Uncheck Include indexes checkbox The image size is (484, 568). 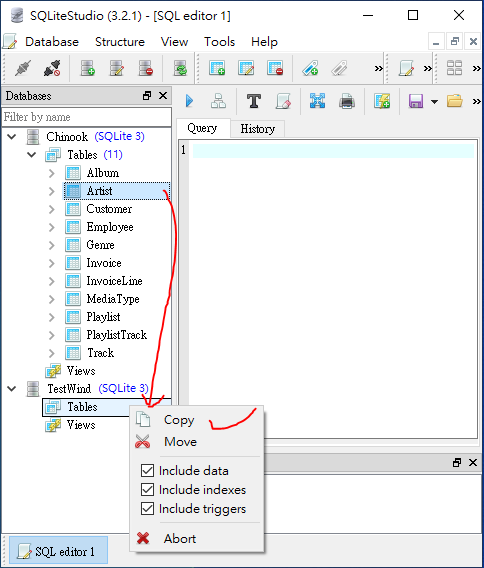coord(147,490)
